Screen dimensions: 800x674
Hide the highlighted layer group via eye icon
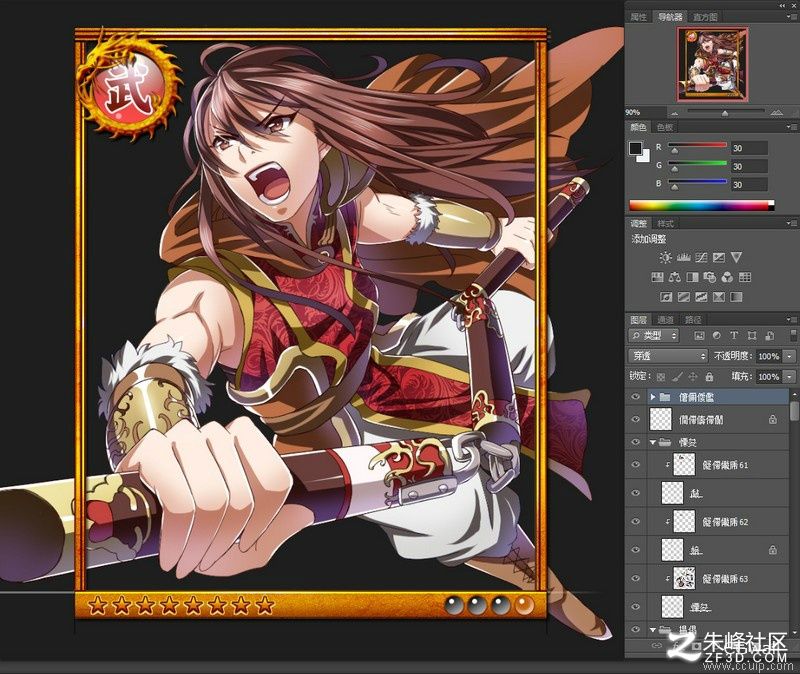635,397
